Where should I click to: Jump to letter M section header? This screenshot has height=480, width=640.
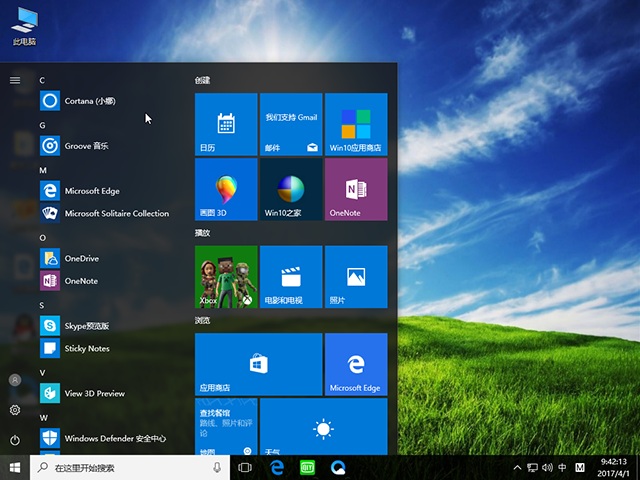[x=43, y=170]
